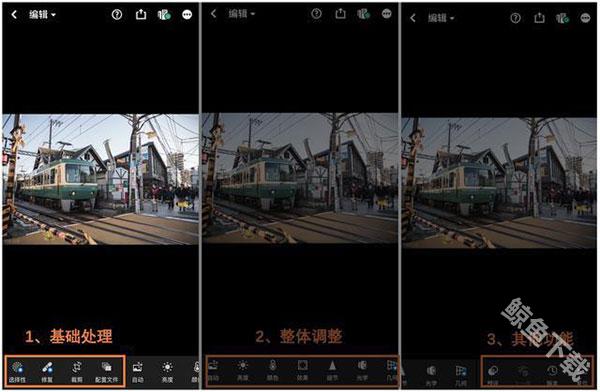This screenshot has width=600, height=392.
Task: Open the help icon on the left screen
Action: click(117, 15)
